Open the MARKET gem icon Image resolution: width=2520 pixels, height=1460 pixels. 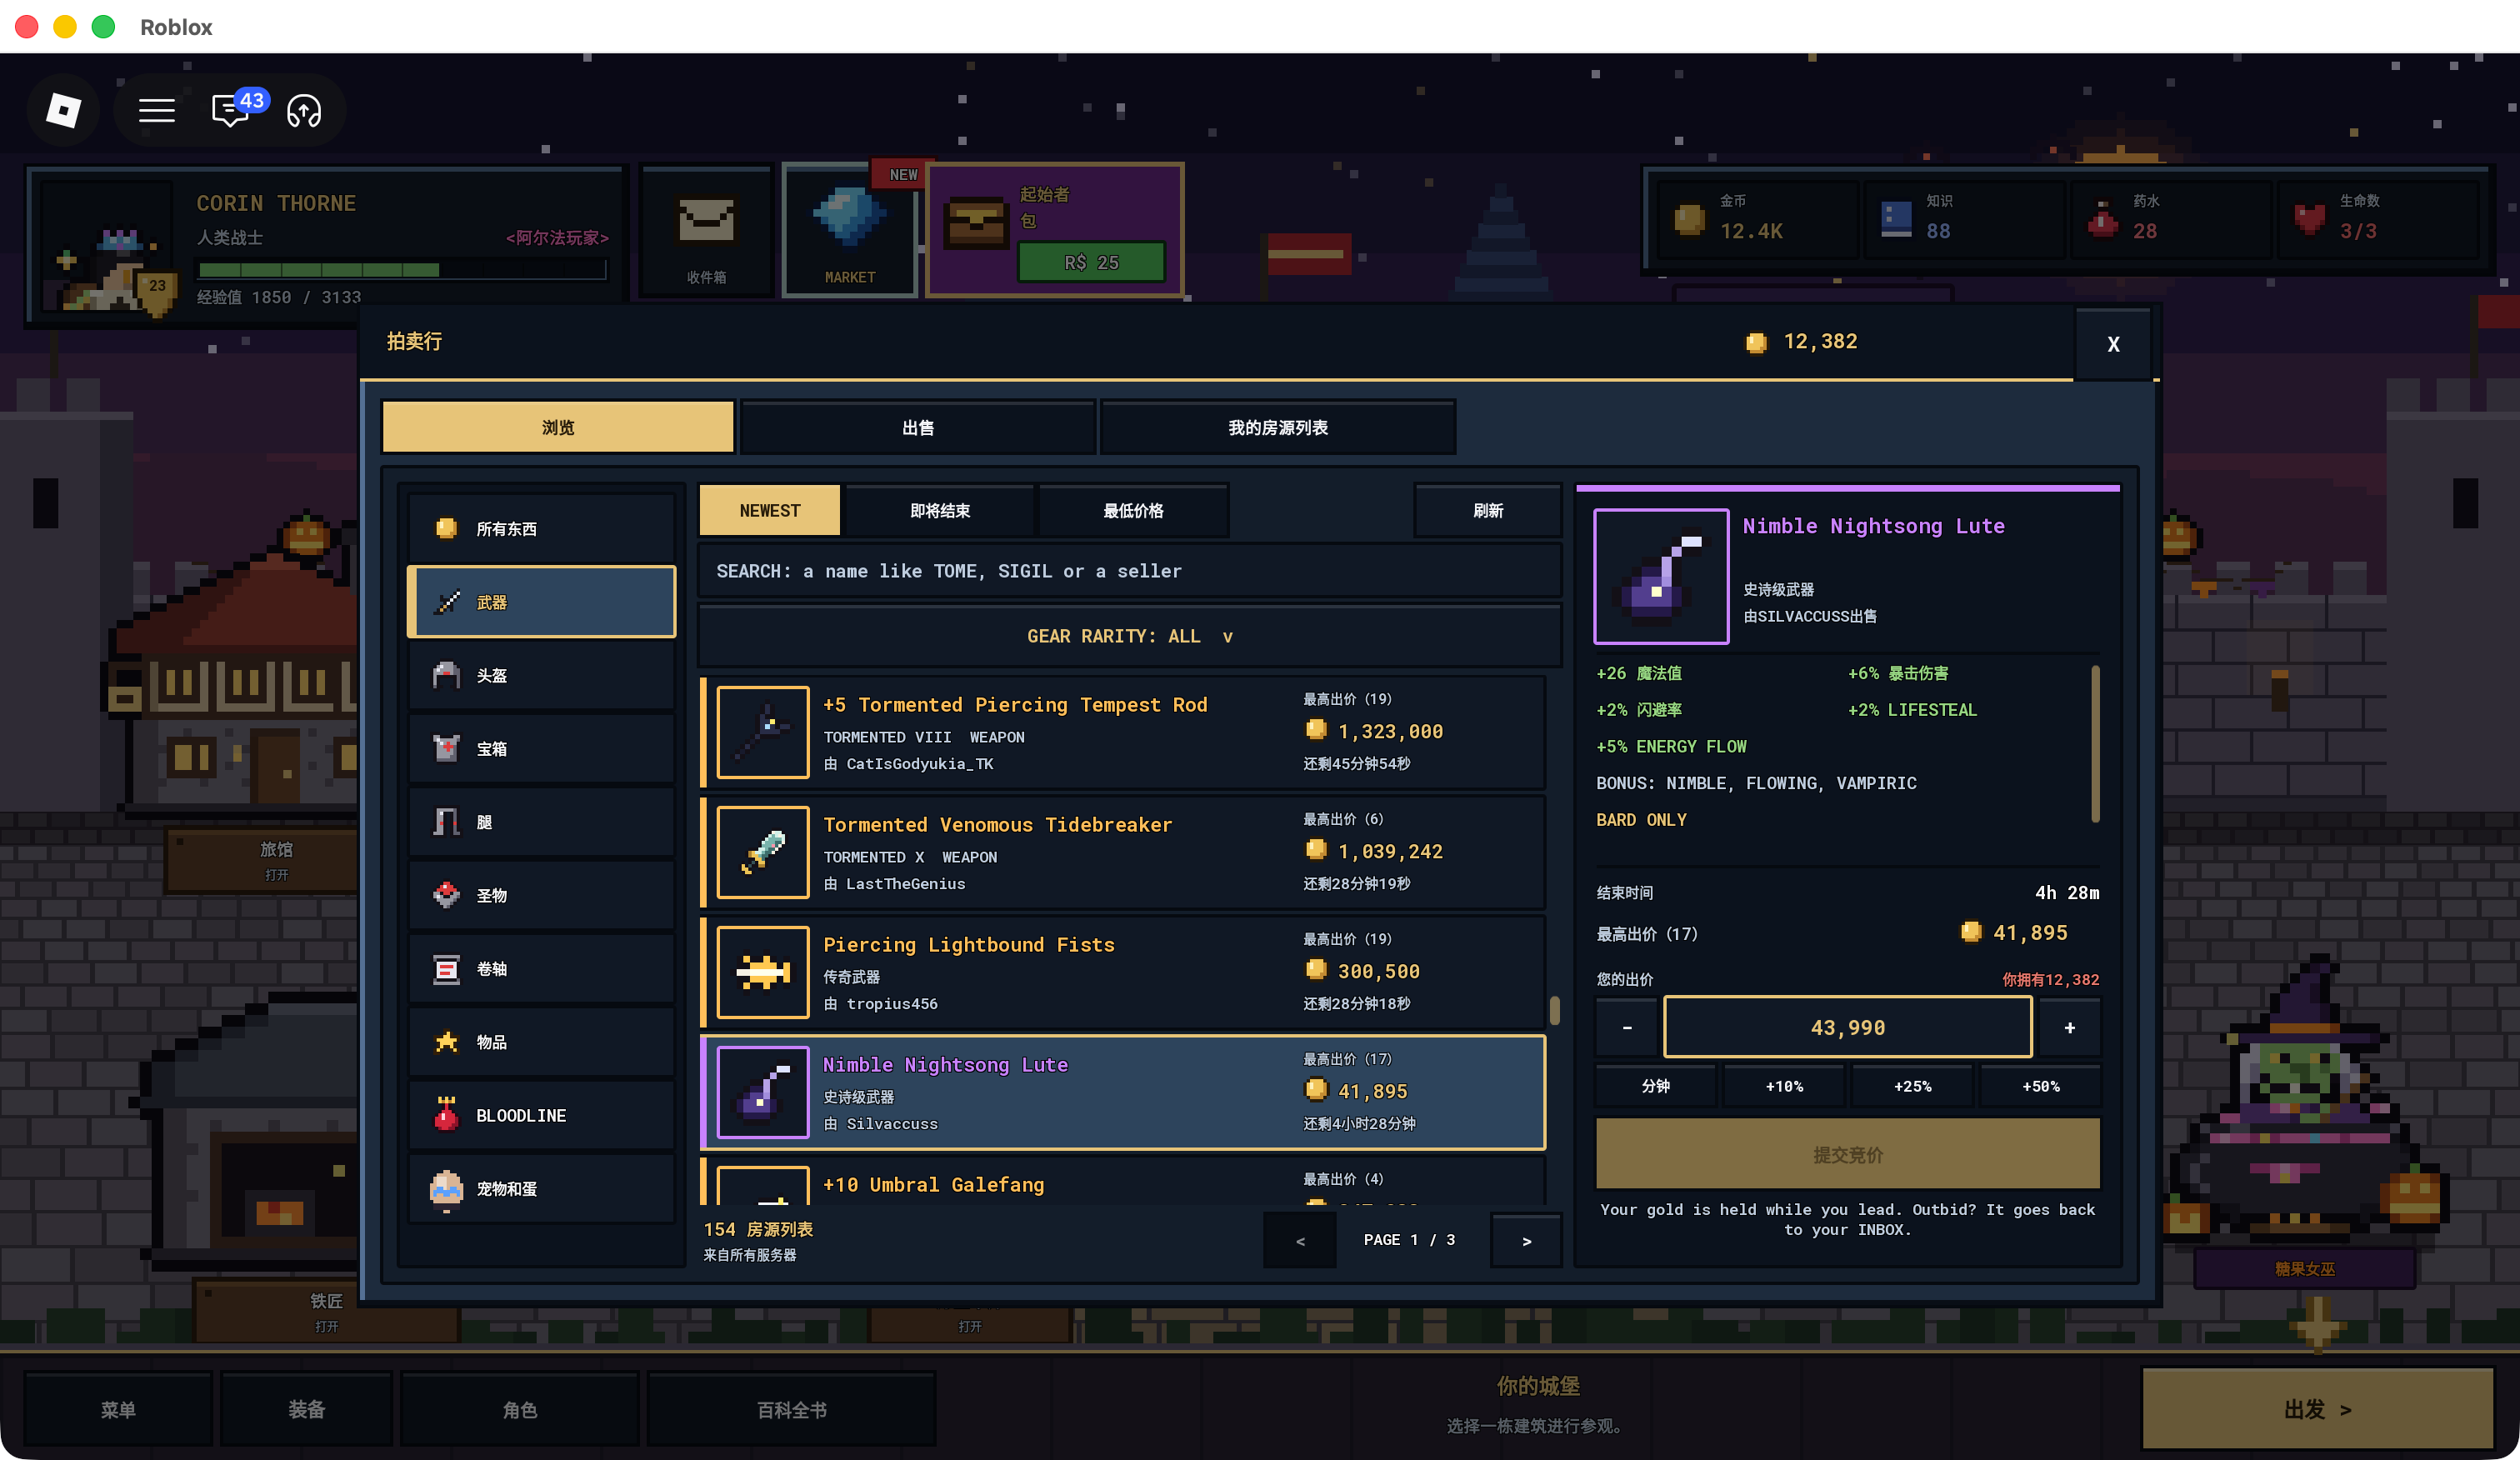click(849, 232)
